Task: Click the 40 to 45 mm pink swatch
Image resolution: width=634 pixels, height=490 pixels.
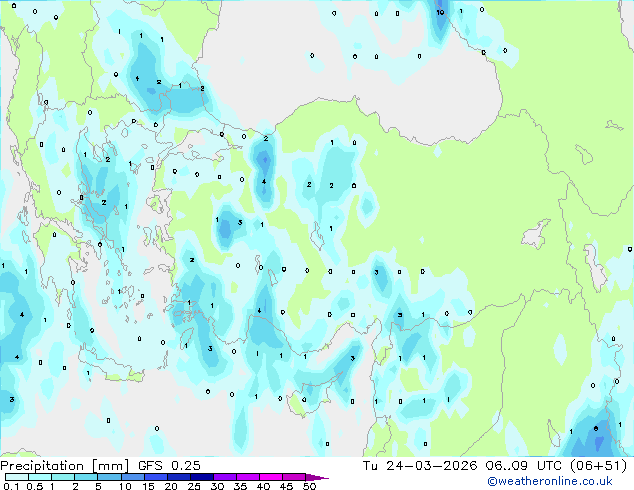Action: click(271, 477)
